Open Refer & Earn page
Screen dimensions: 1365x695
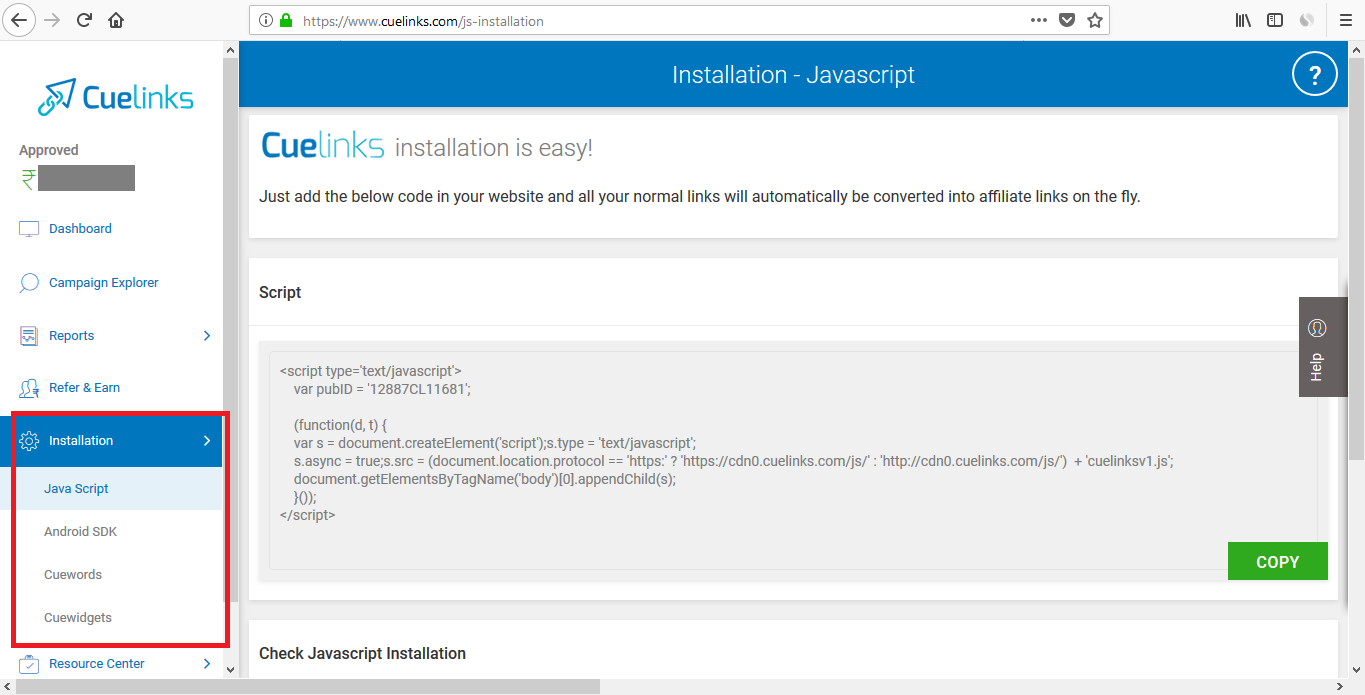(x=85, y=388)
